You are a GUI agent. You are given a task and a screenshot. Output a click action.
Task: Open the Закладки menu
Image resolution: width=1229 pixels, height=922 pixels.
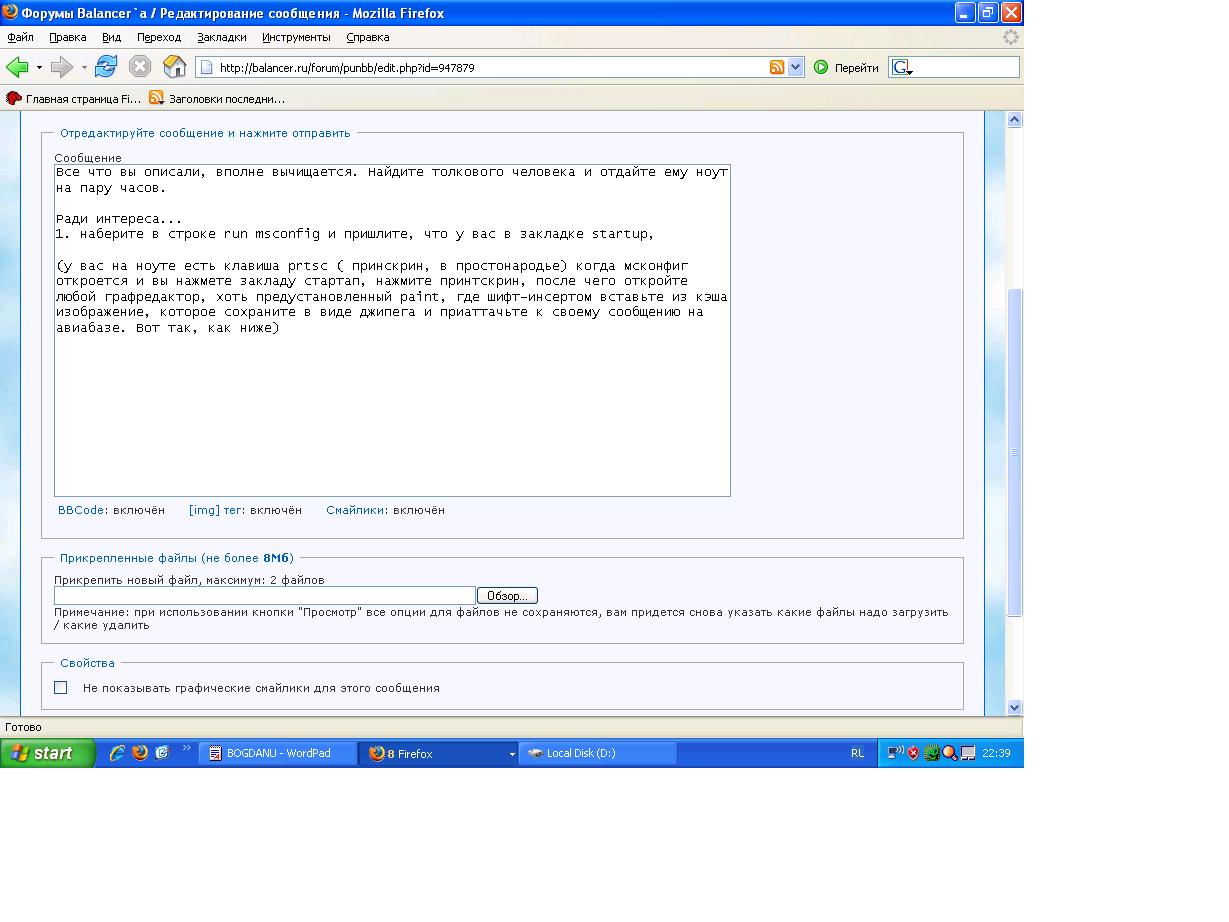tap(221, 37)
